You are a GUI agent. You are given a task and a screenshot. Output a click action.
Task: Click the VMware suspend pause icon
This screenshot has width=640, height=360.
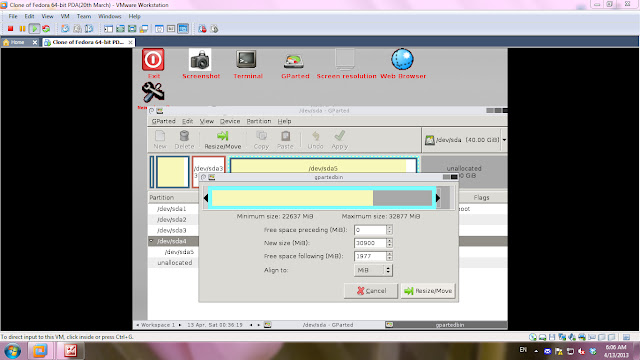tap(22, 29)
